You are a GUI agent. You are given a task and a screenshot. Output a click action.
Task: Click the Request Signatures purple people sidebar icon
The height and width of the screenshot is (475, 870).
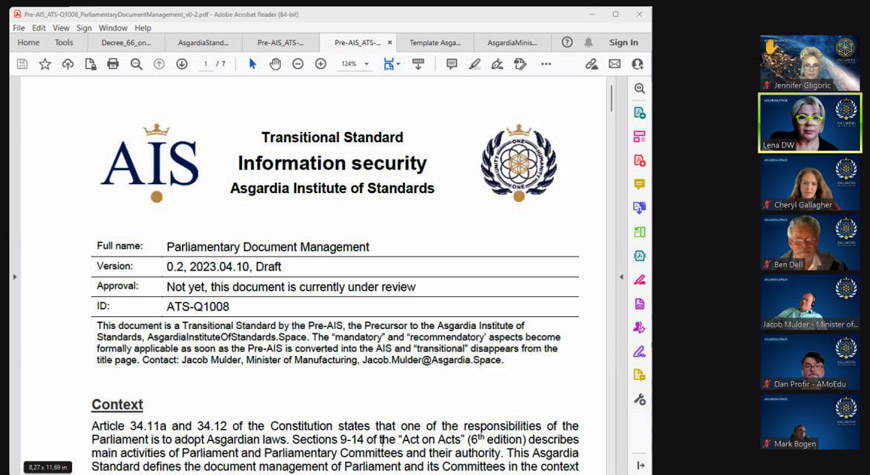tap(639, 327)
